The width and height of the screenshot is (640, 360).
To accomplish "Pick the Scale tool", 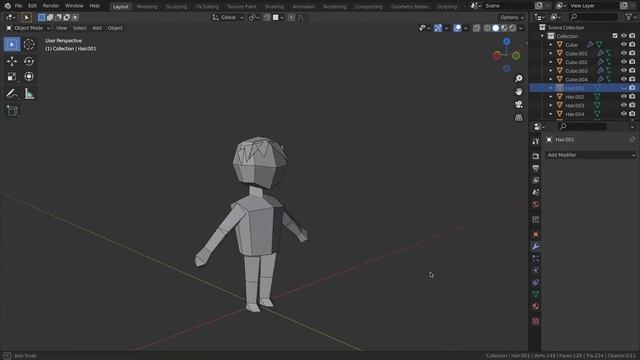I will click(x=12, y=77).
